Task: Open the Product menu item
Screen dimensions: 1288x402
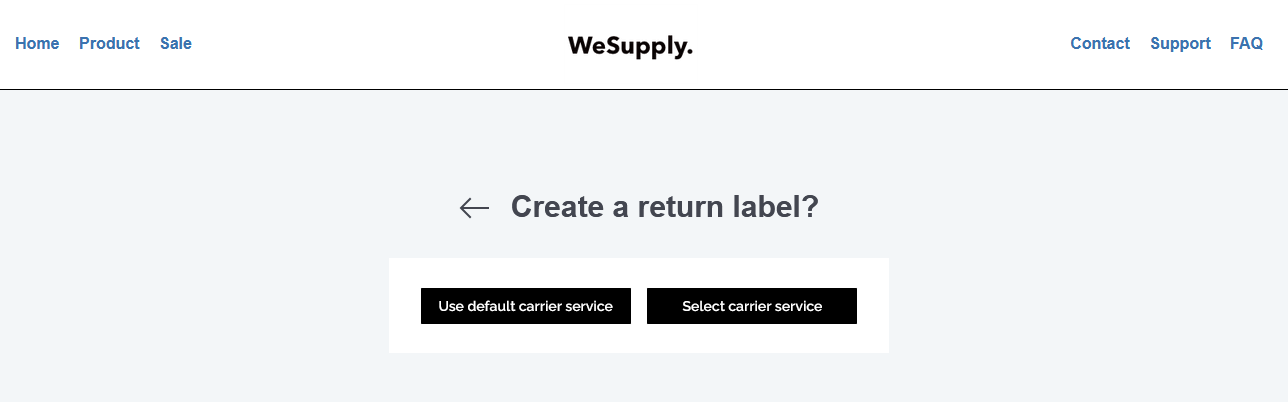Action: point(109,43)
